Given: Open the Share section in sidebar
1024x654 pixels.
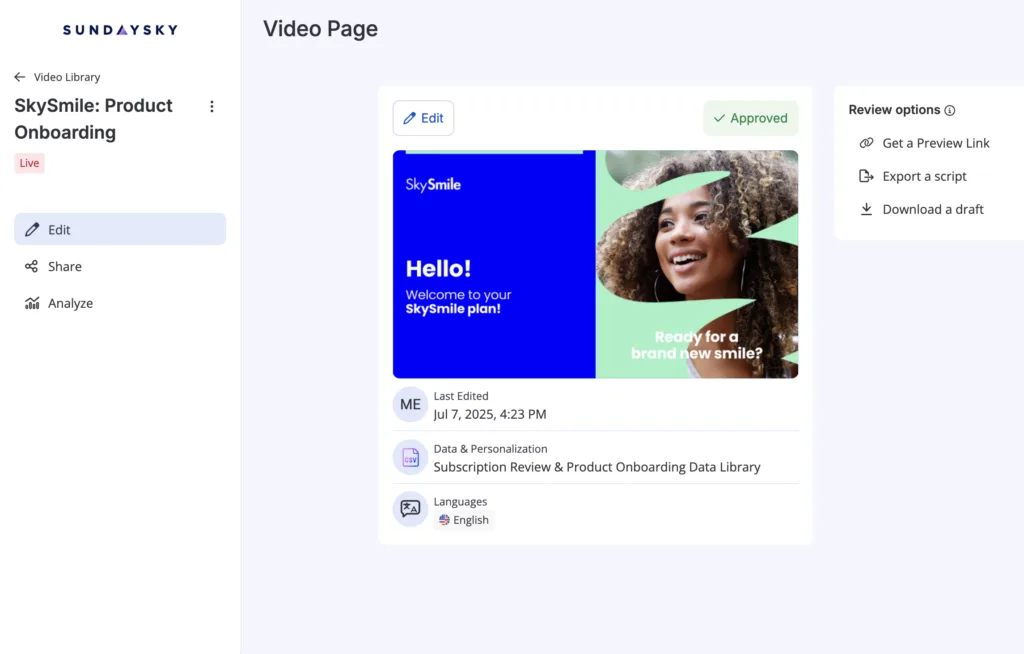Looking at the screenshot, I should click(x=65, y=266).
